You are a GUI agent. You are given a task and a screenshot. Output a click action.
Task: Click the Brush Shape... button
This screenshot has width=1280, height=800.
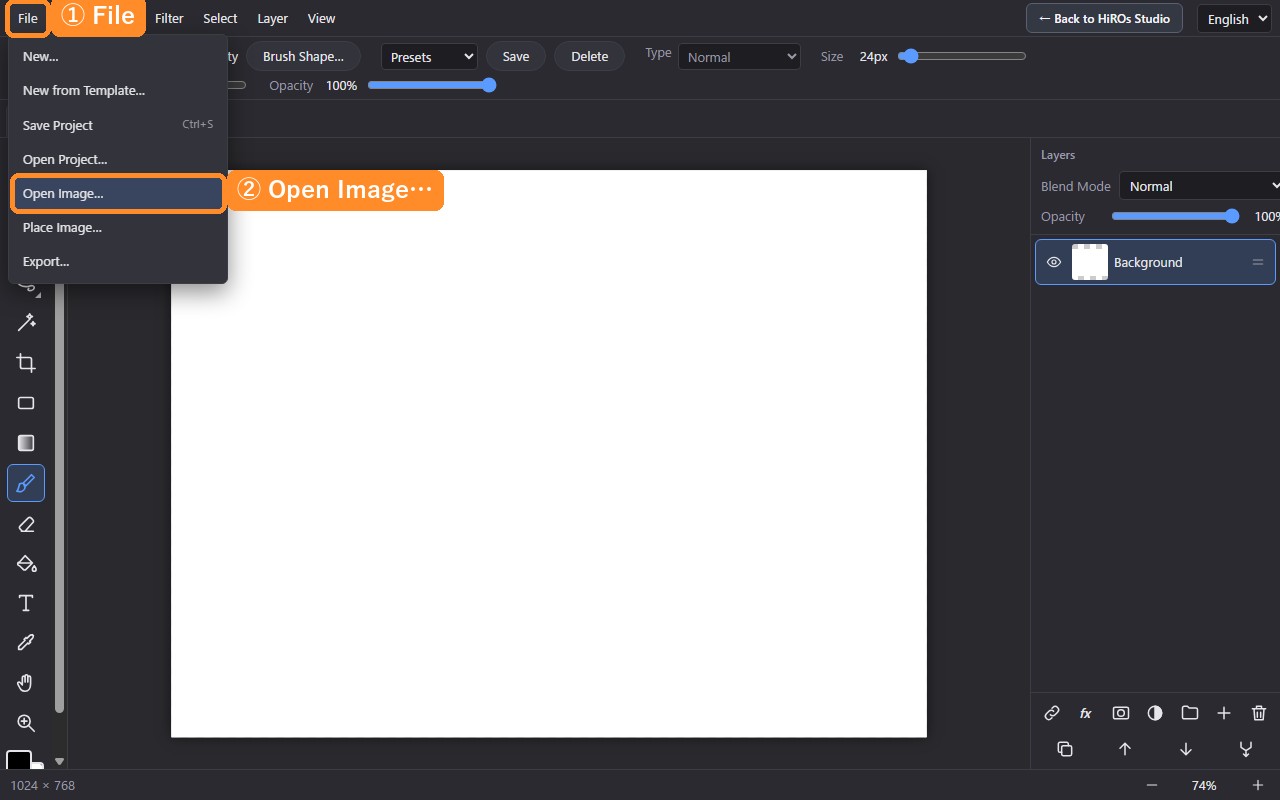pos(303,57)
